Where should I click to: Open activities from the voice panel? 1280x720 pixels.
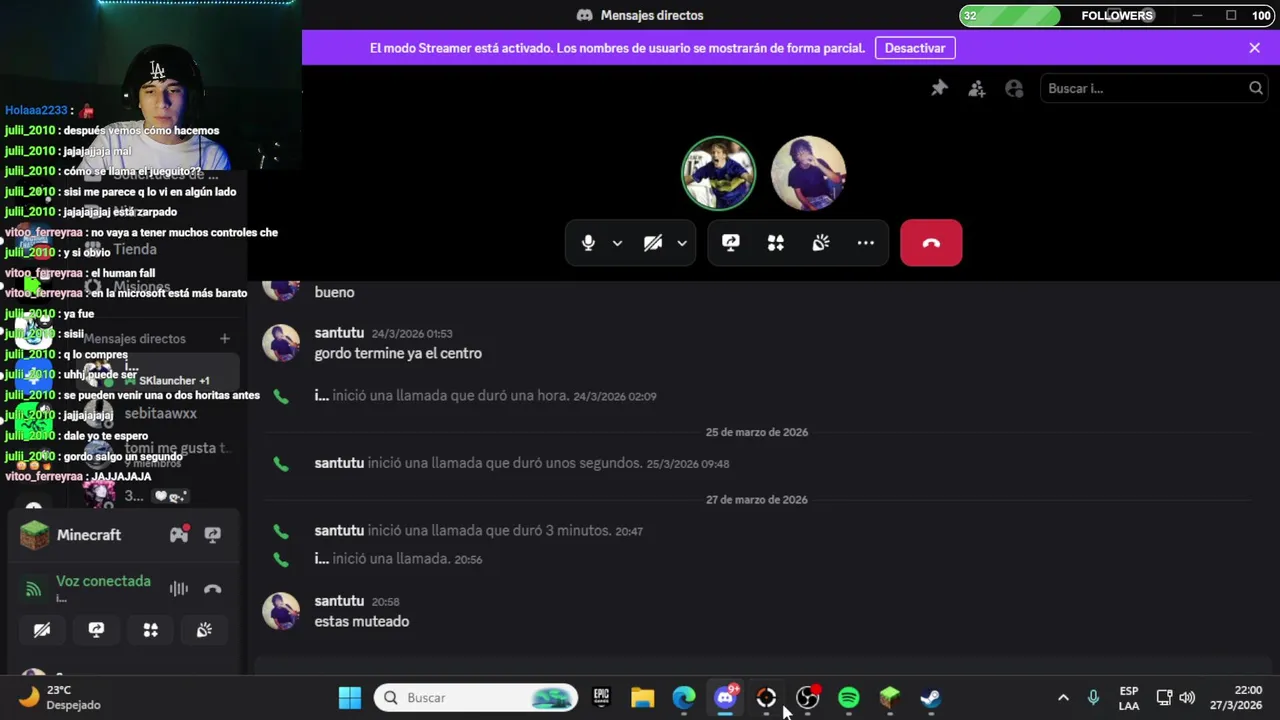pyautogui.click(x=150, y=630)
